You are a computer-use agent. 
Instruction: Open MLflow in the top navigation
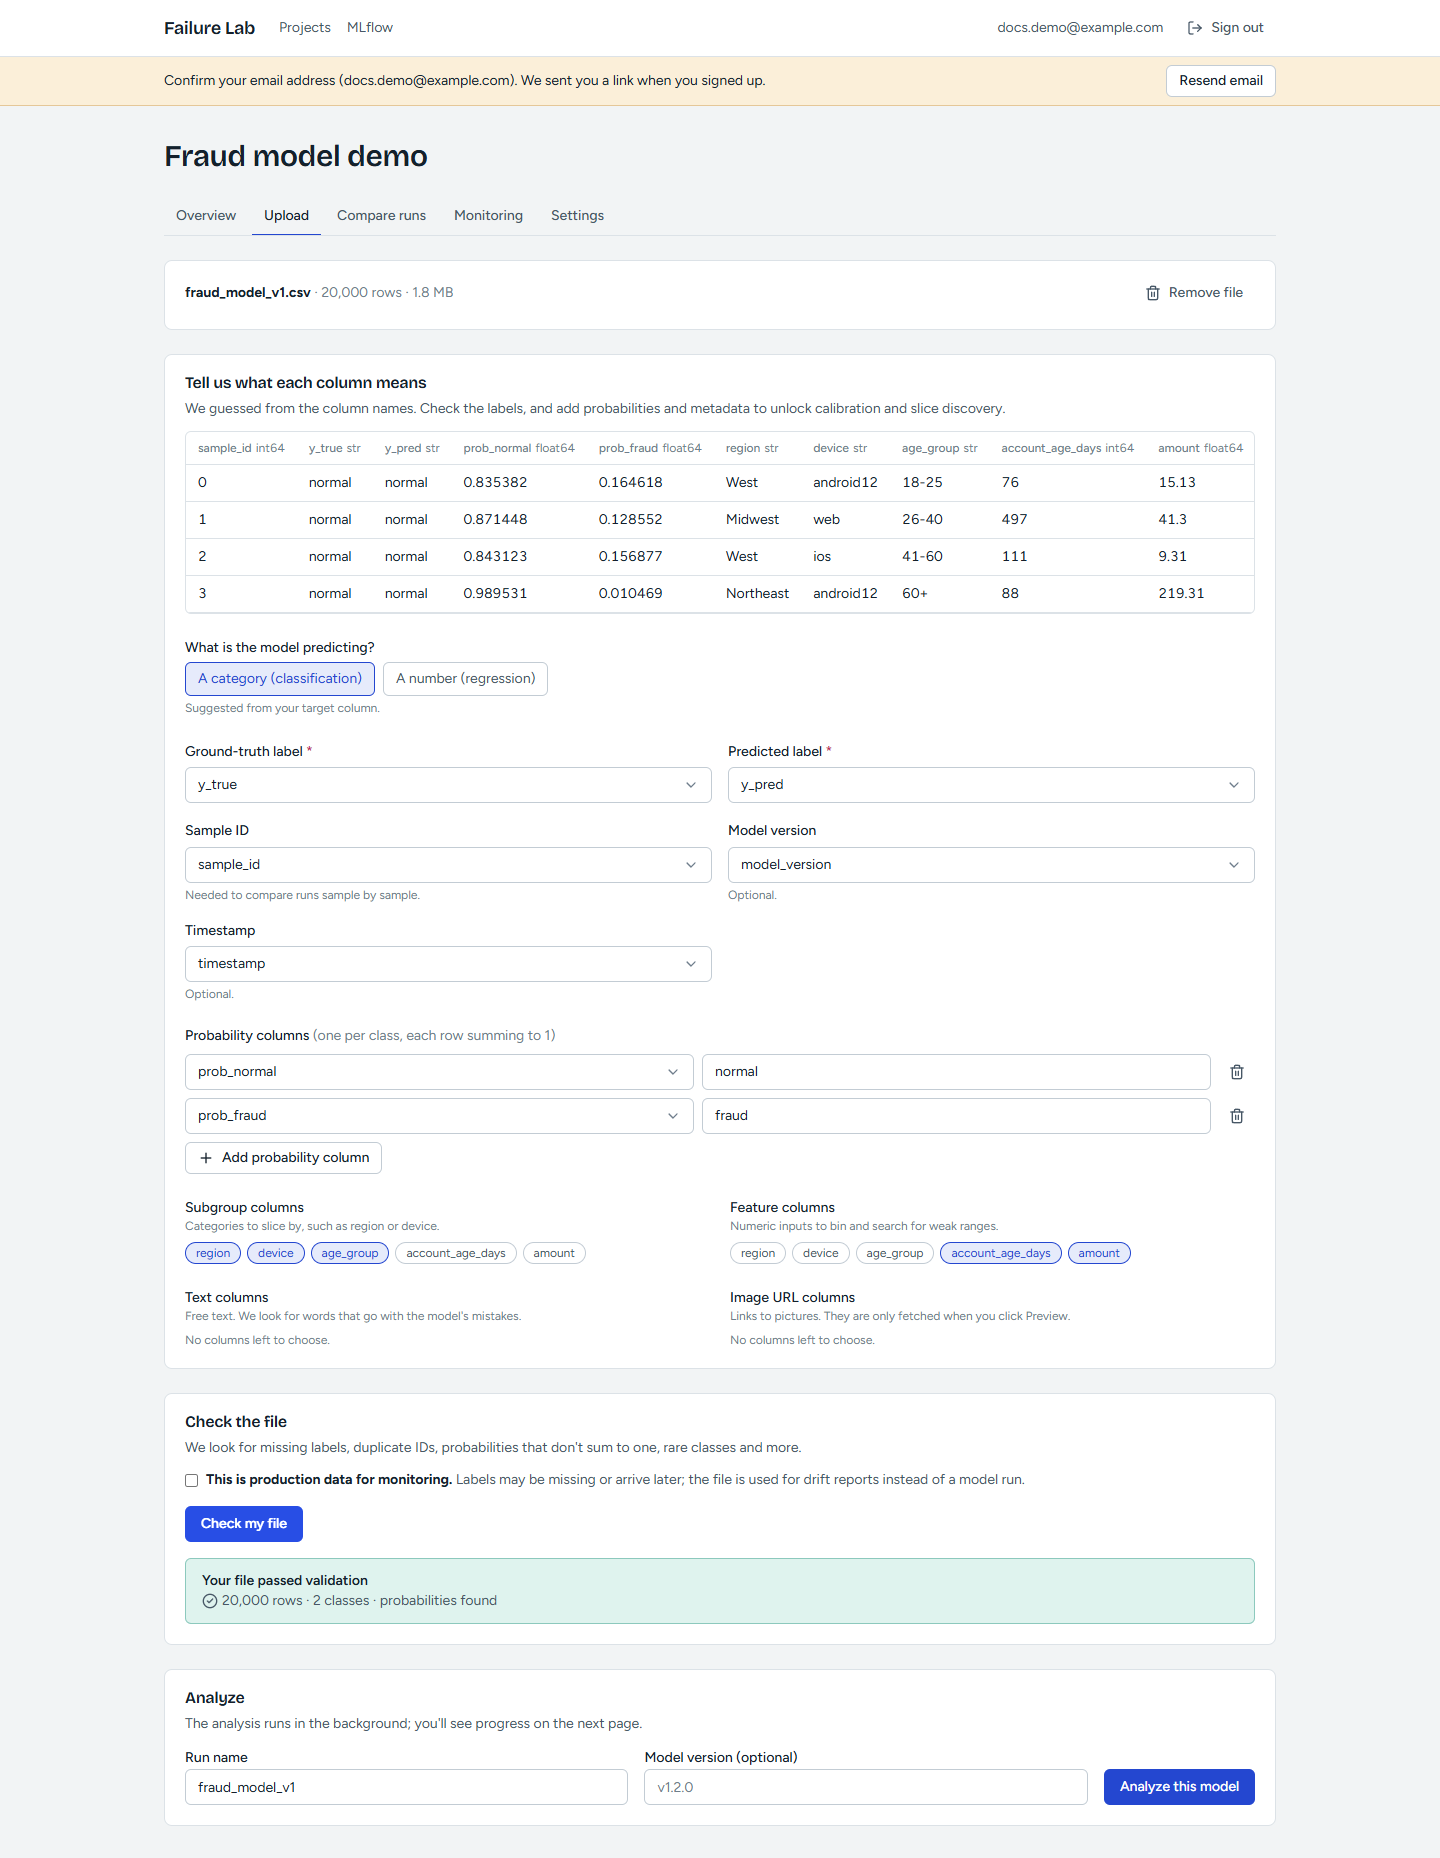pos(370,28)
